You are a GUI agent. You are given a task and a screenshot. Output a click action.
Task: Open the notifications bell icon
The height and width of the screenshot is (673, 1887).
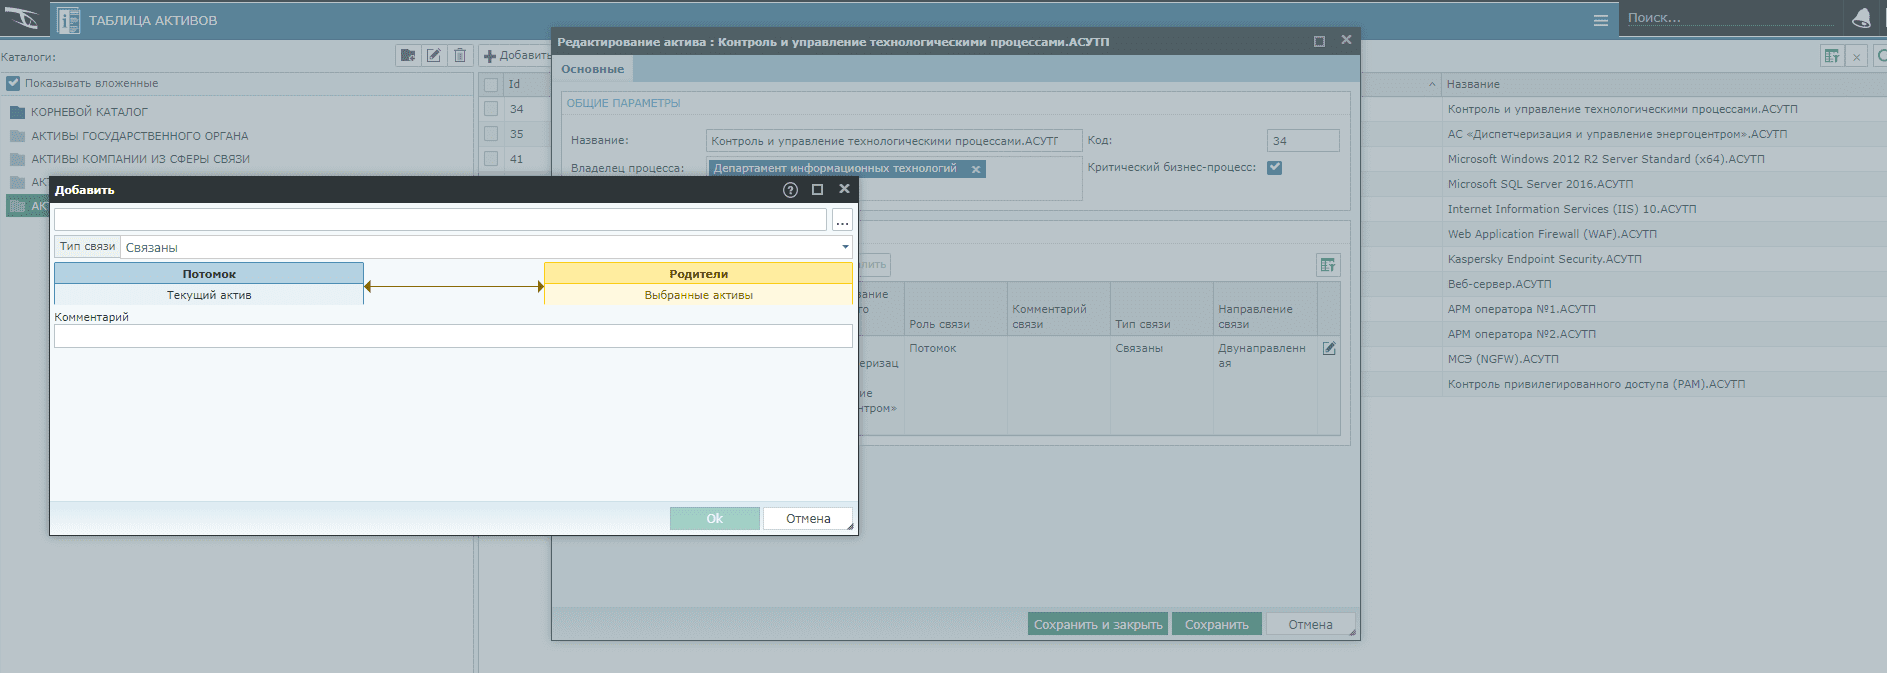click(x=1861, y=19)
